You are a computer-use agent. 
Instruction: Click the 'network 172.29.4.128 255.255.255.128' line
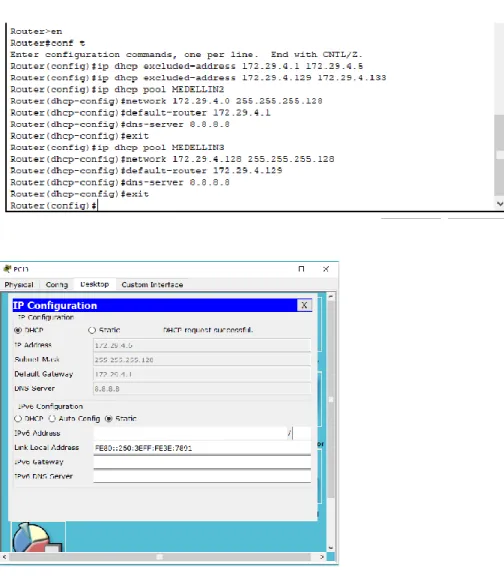click(172, 159)
